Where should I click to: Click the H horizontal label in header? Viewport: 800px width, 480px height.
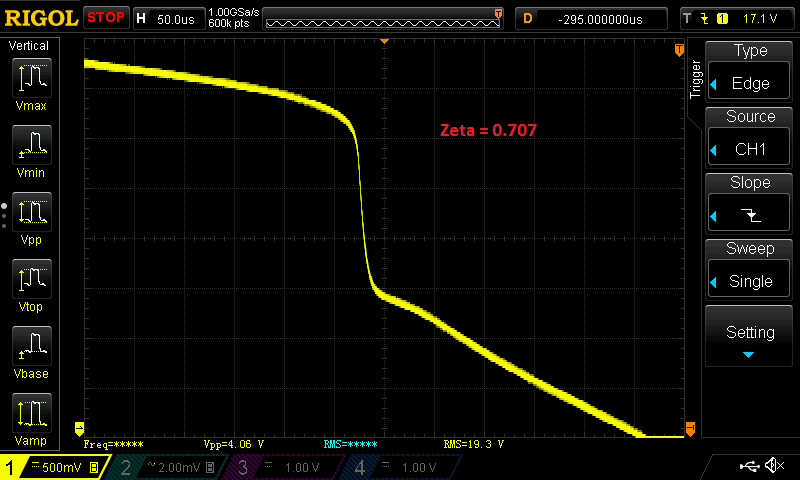click(141, 19)
